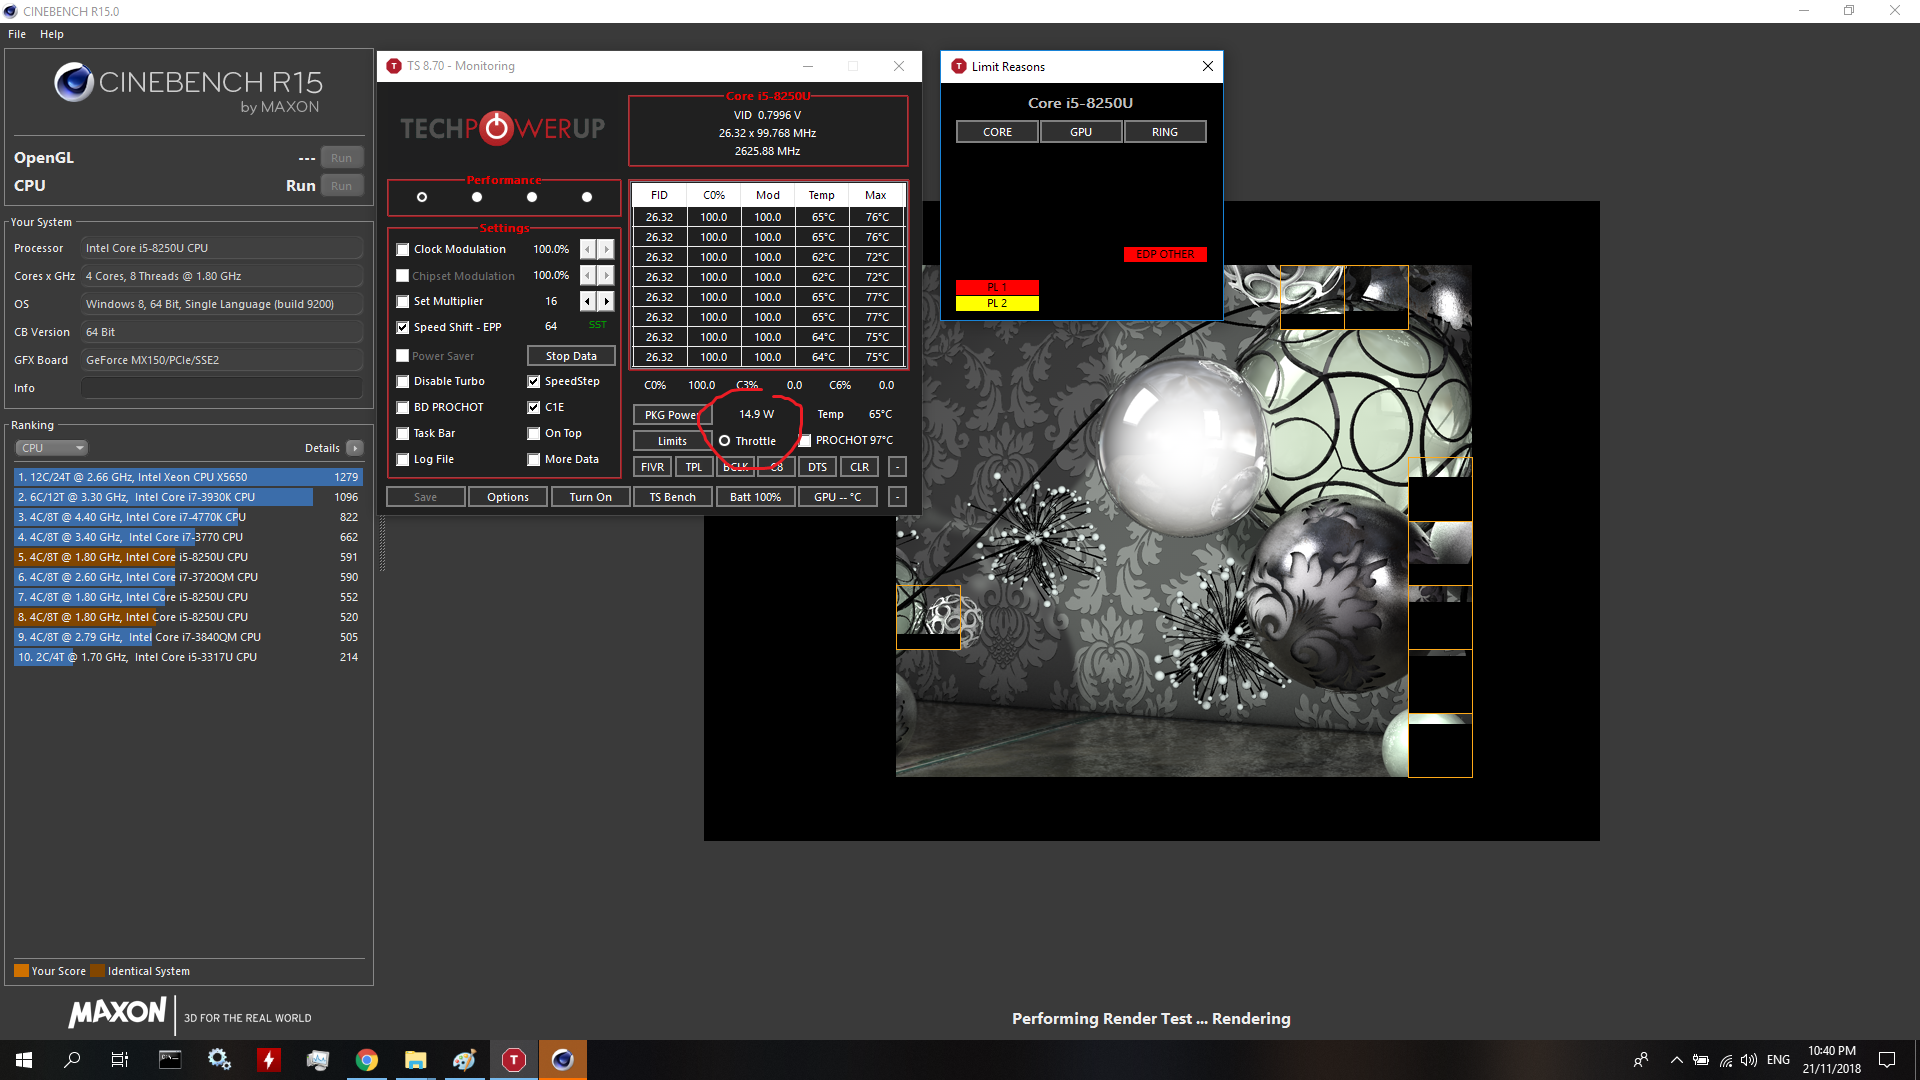Open the volume icon in the system tray
Image resolution: width=1920 pixels, height=1080 pixels.
[x=1748, y=1060]
